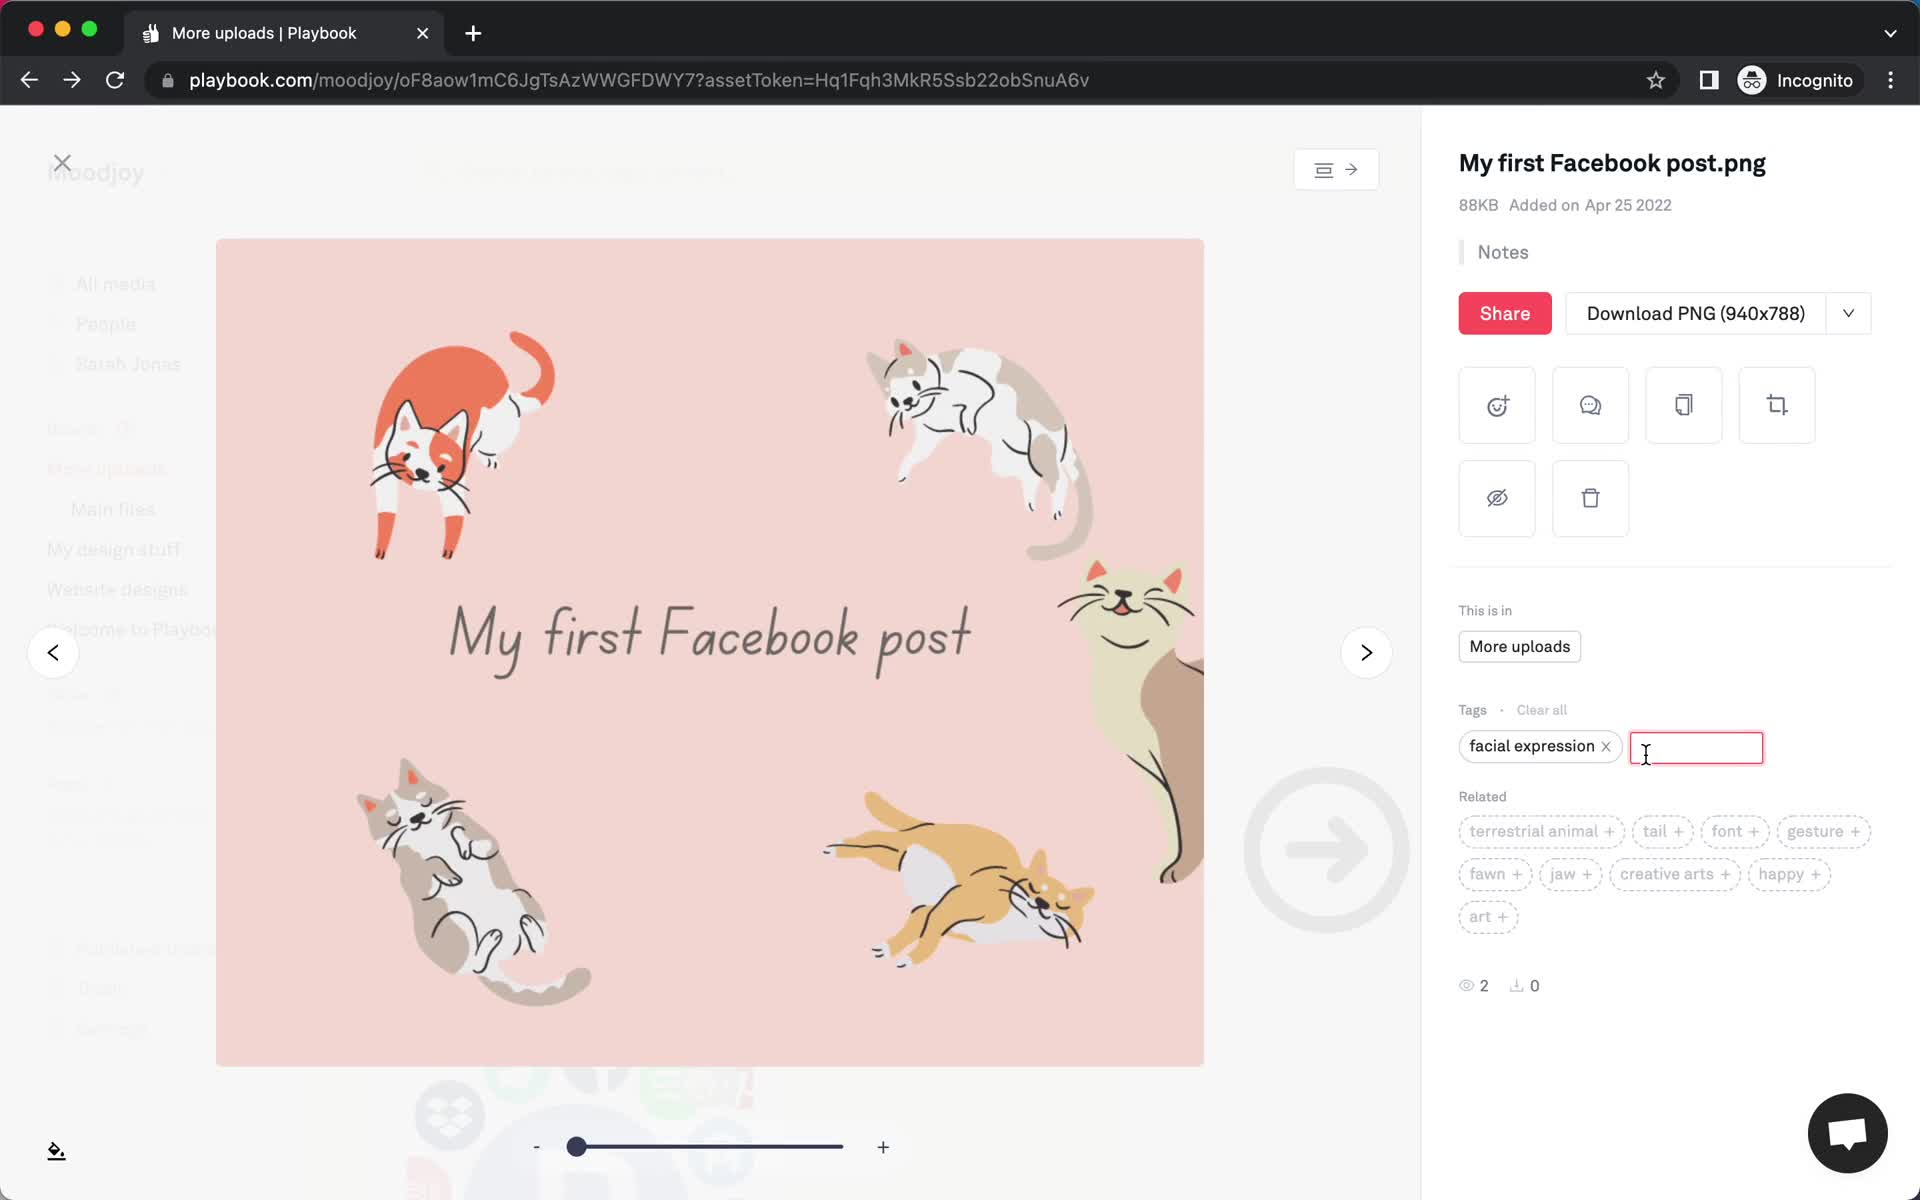Expand the Tags input field dropdown

click(1697, 747)
